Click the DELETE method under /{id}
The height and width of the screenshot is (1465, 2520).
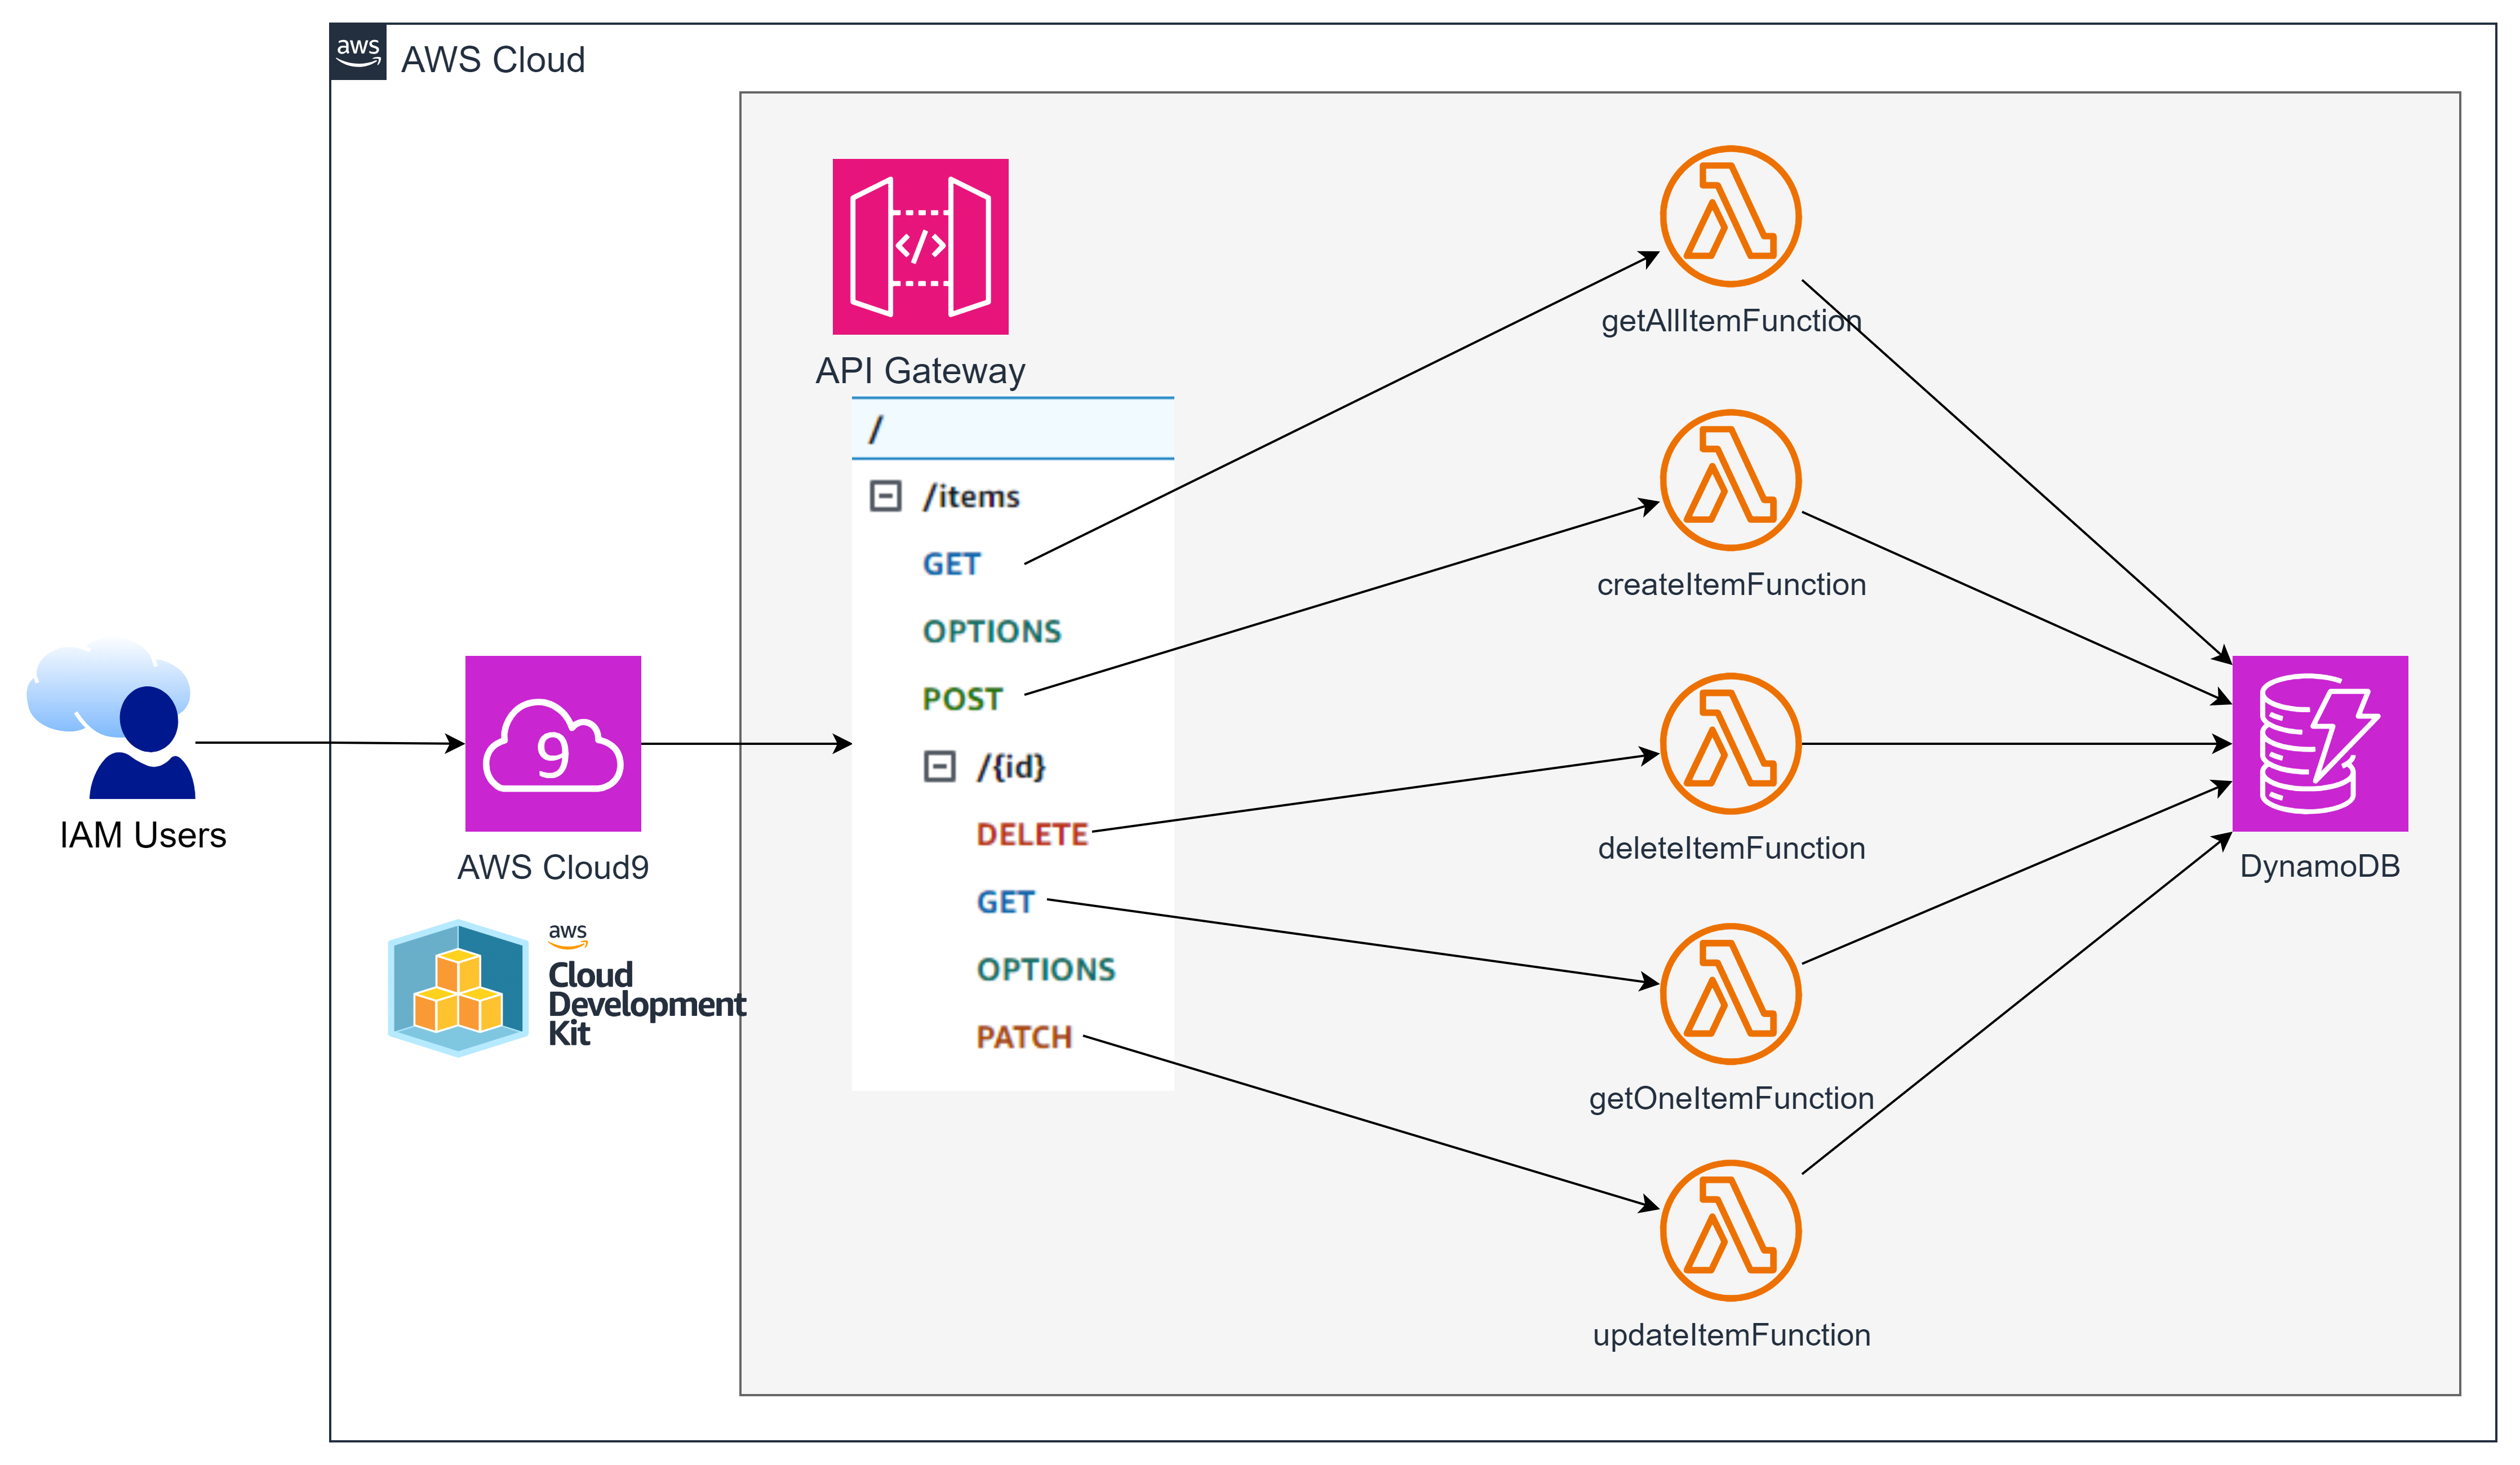pyautogui.click(x=1031, y=834)
